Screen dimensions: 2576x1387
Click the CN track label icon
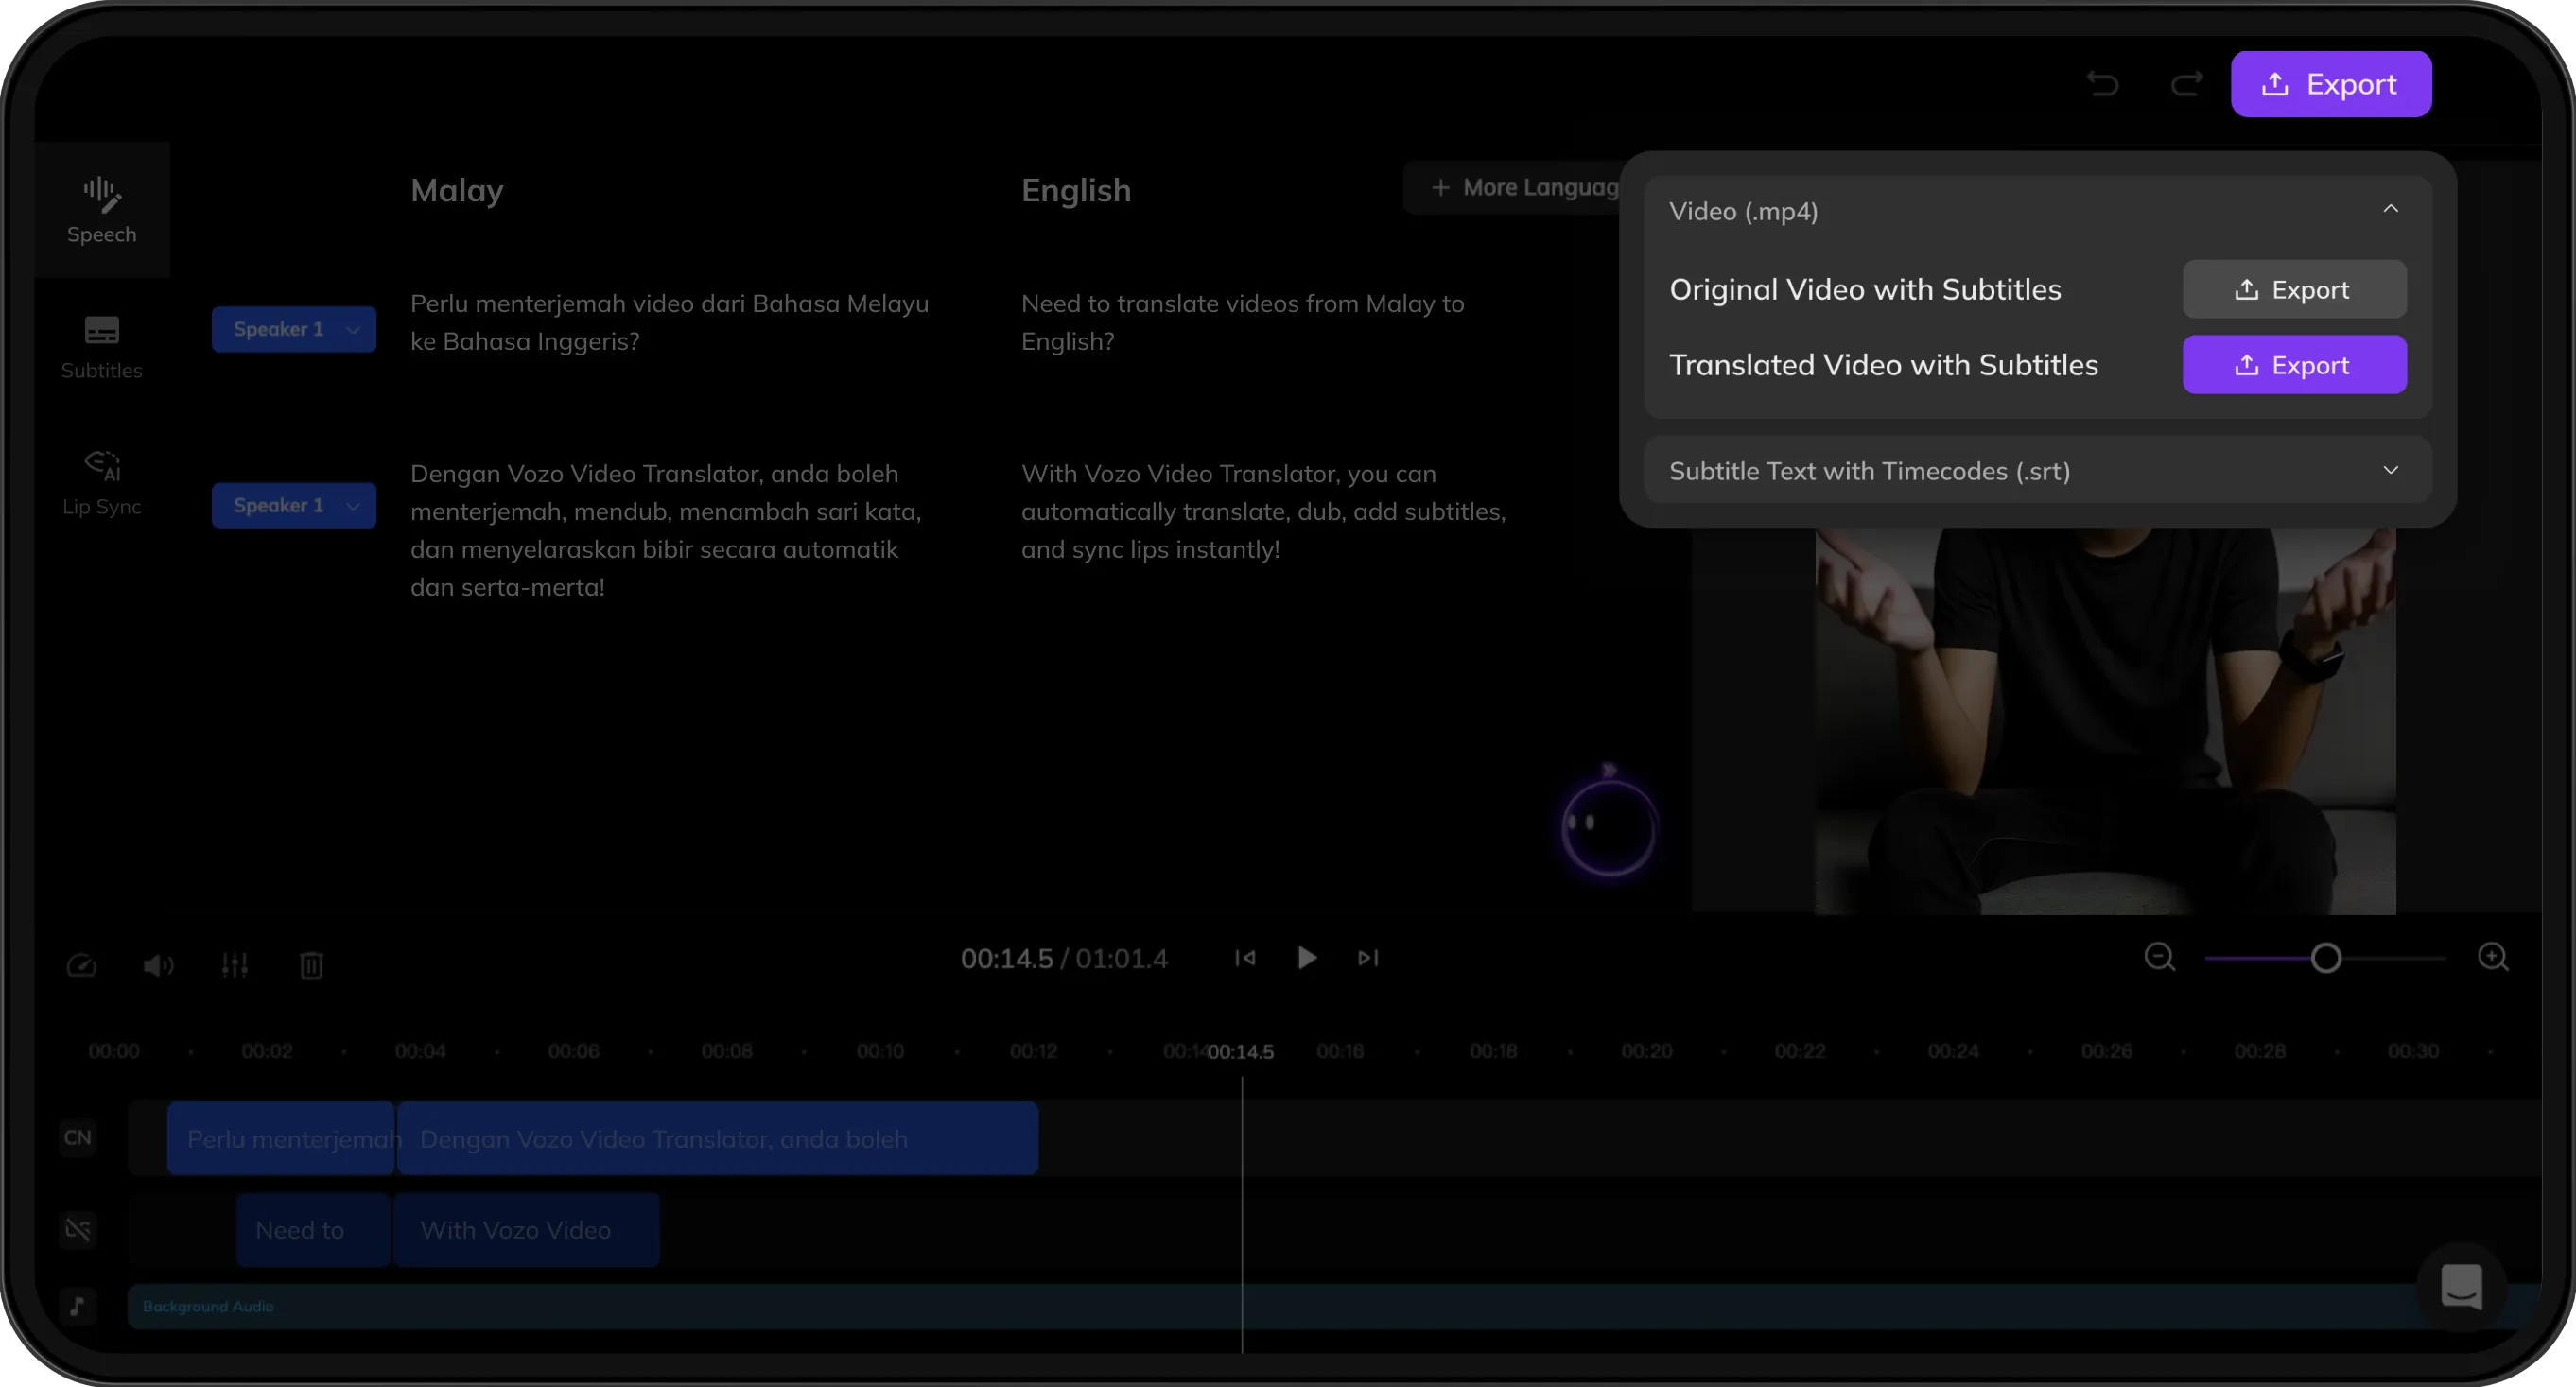click(78, 1138)
